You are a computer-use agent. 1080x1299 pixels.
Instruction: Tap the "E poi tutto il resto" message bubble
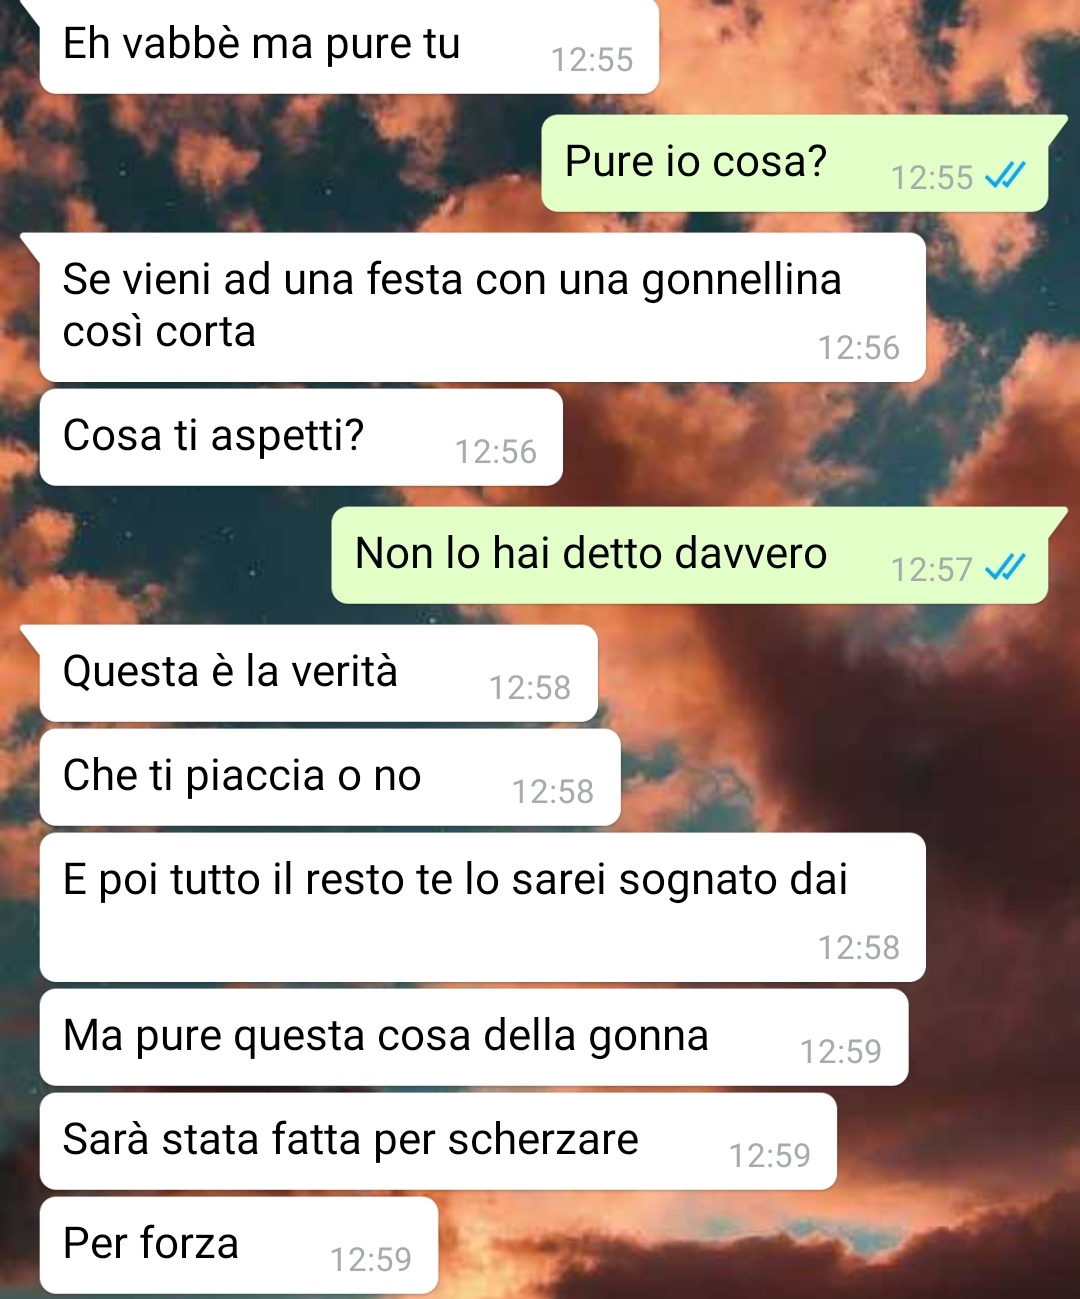coord(482,907)
